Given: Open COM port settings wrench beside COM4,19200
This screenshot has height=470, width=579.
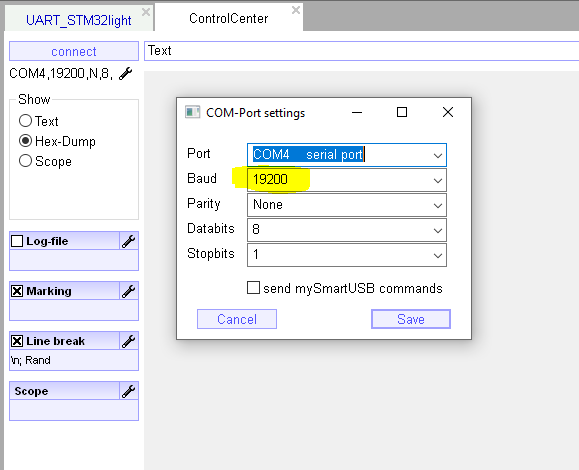Looking at the screenshot, I should click(x=126, y=73).
